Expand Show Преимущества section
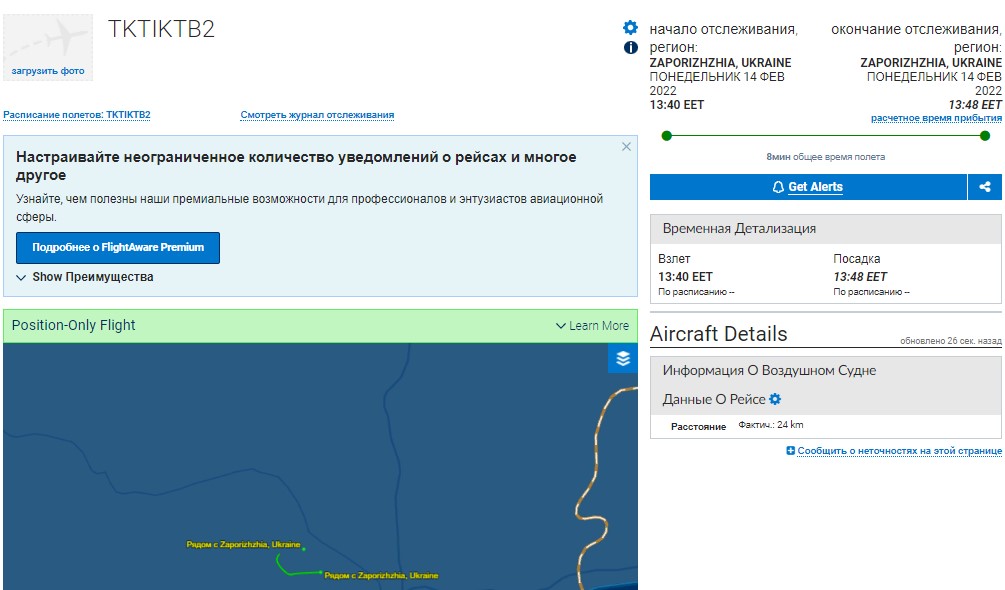The height and width of the screenshot is (590, 1005). pyautogui.click(x=85, y=277)
